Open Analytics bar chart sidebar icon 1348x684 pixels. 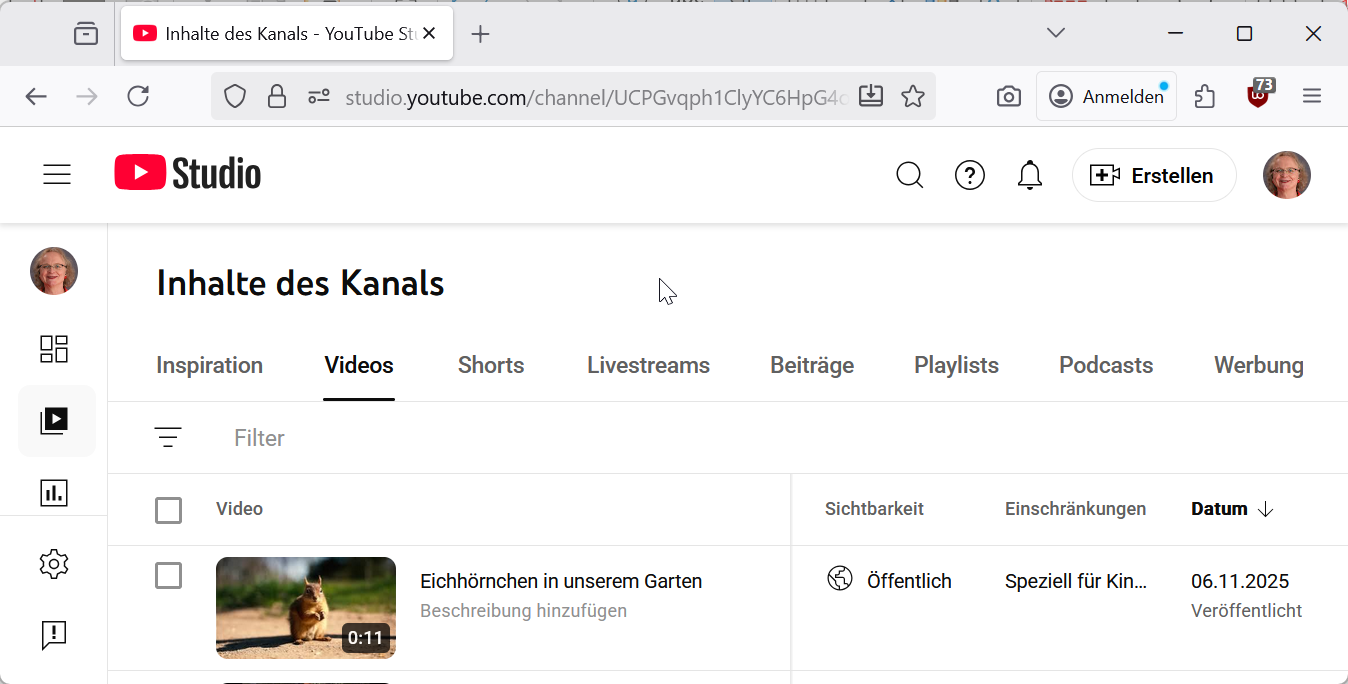[x=54, y=492]
